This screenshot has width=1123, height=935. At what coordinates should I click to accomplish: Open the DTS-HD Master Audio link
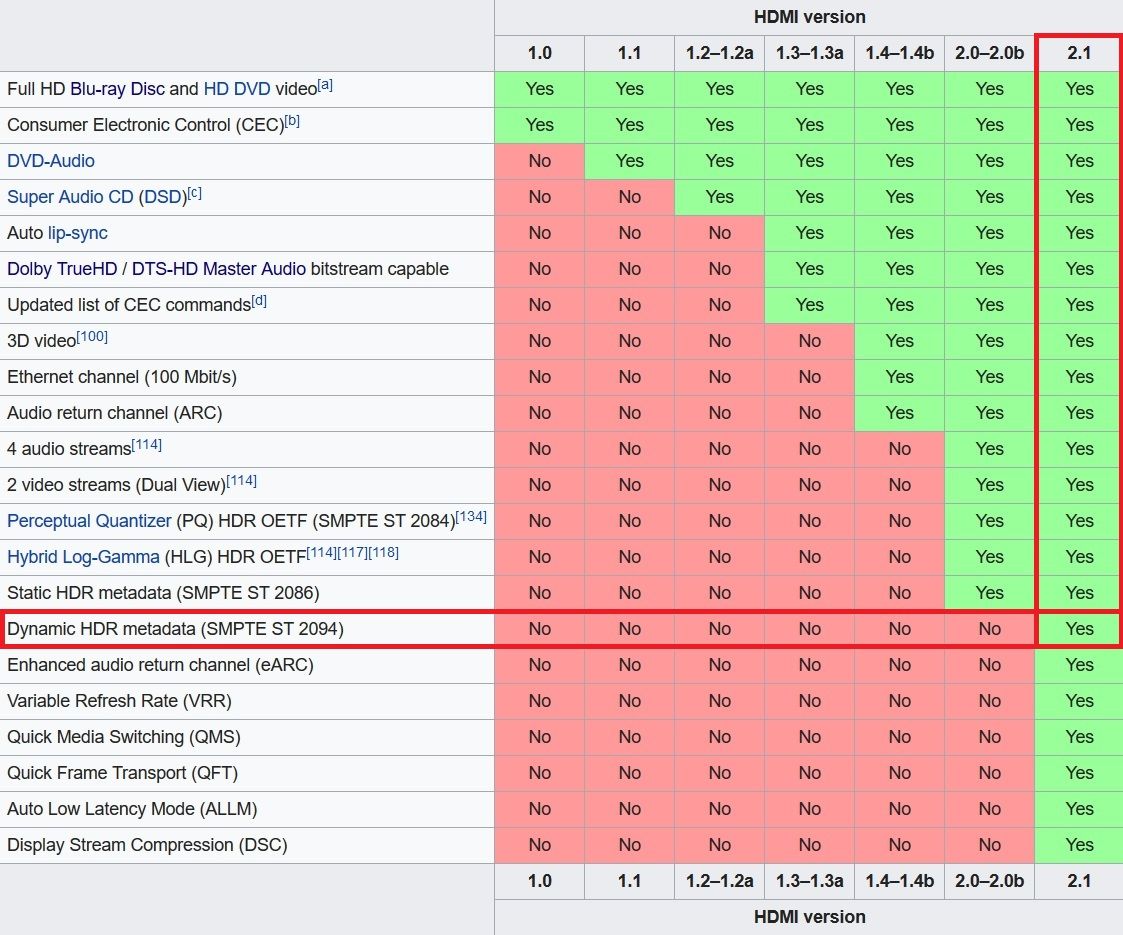pos(218,269)
